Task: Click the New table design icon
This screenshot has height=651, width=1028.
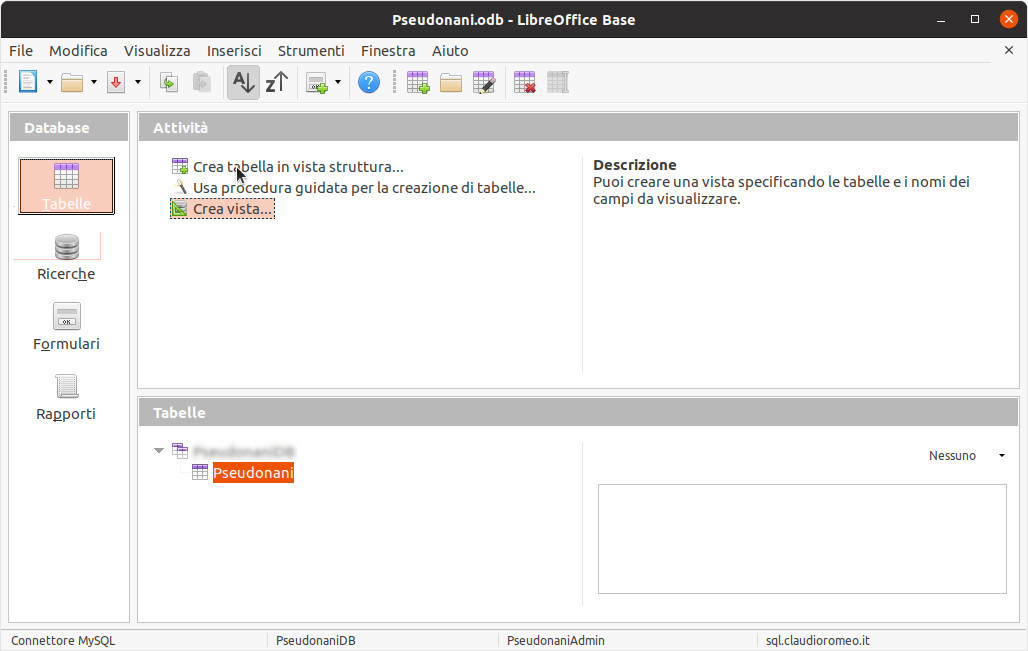Action: [x=418, y=83]
